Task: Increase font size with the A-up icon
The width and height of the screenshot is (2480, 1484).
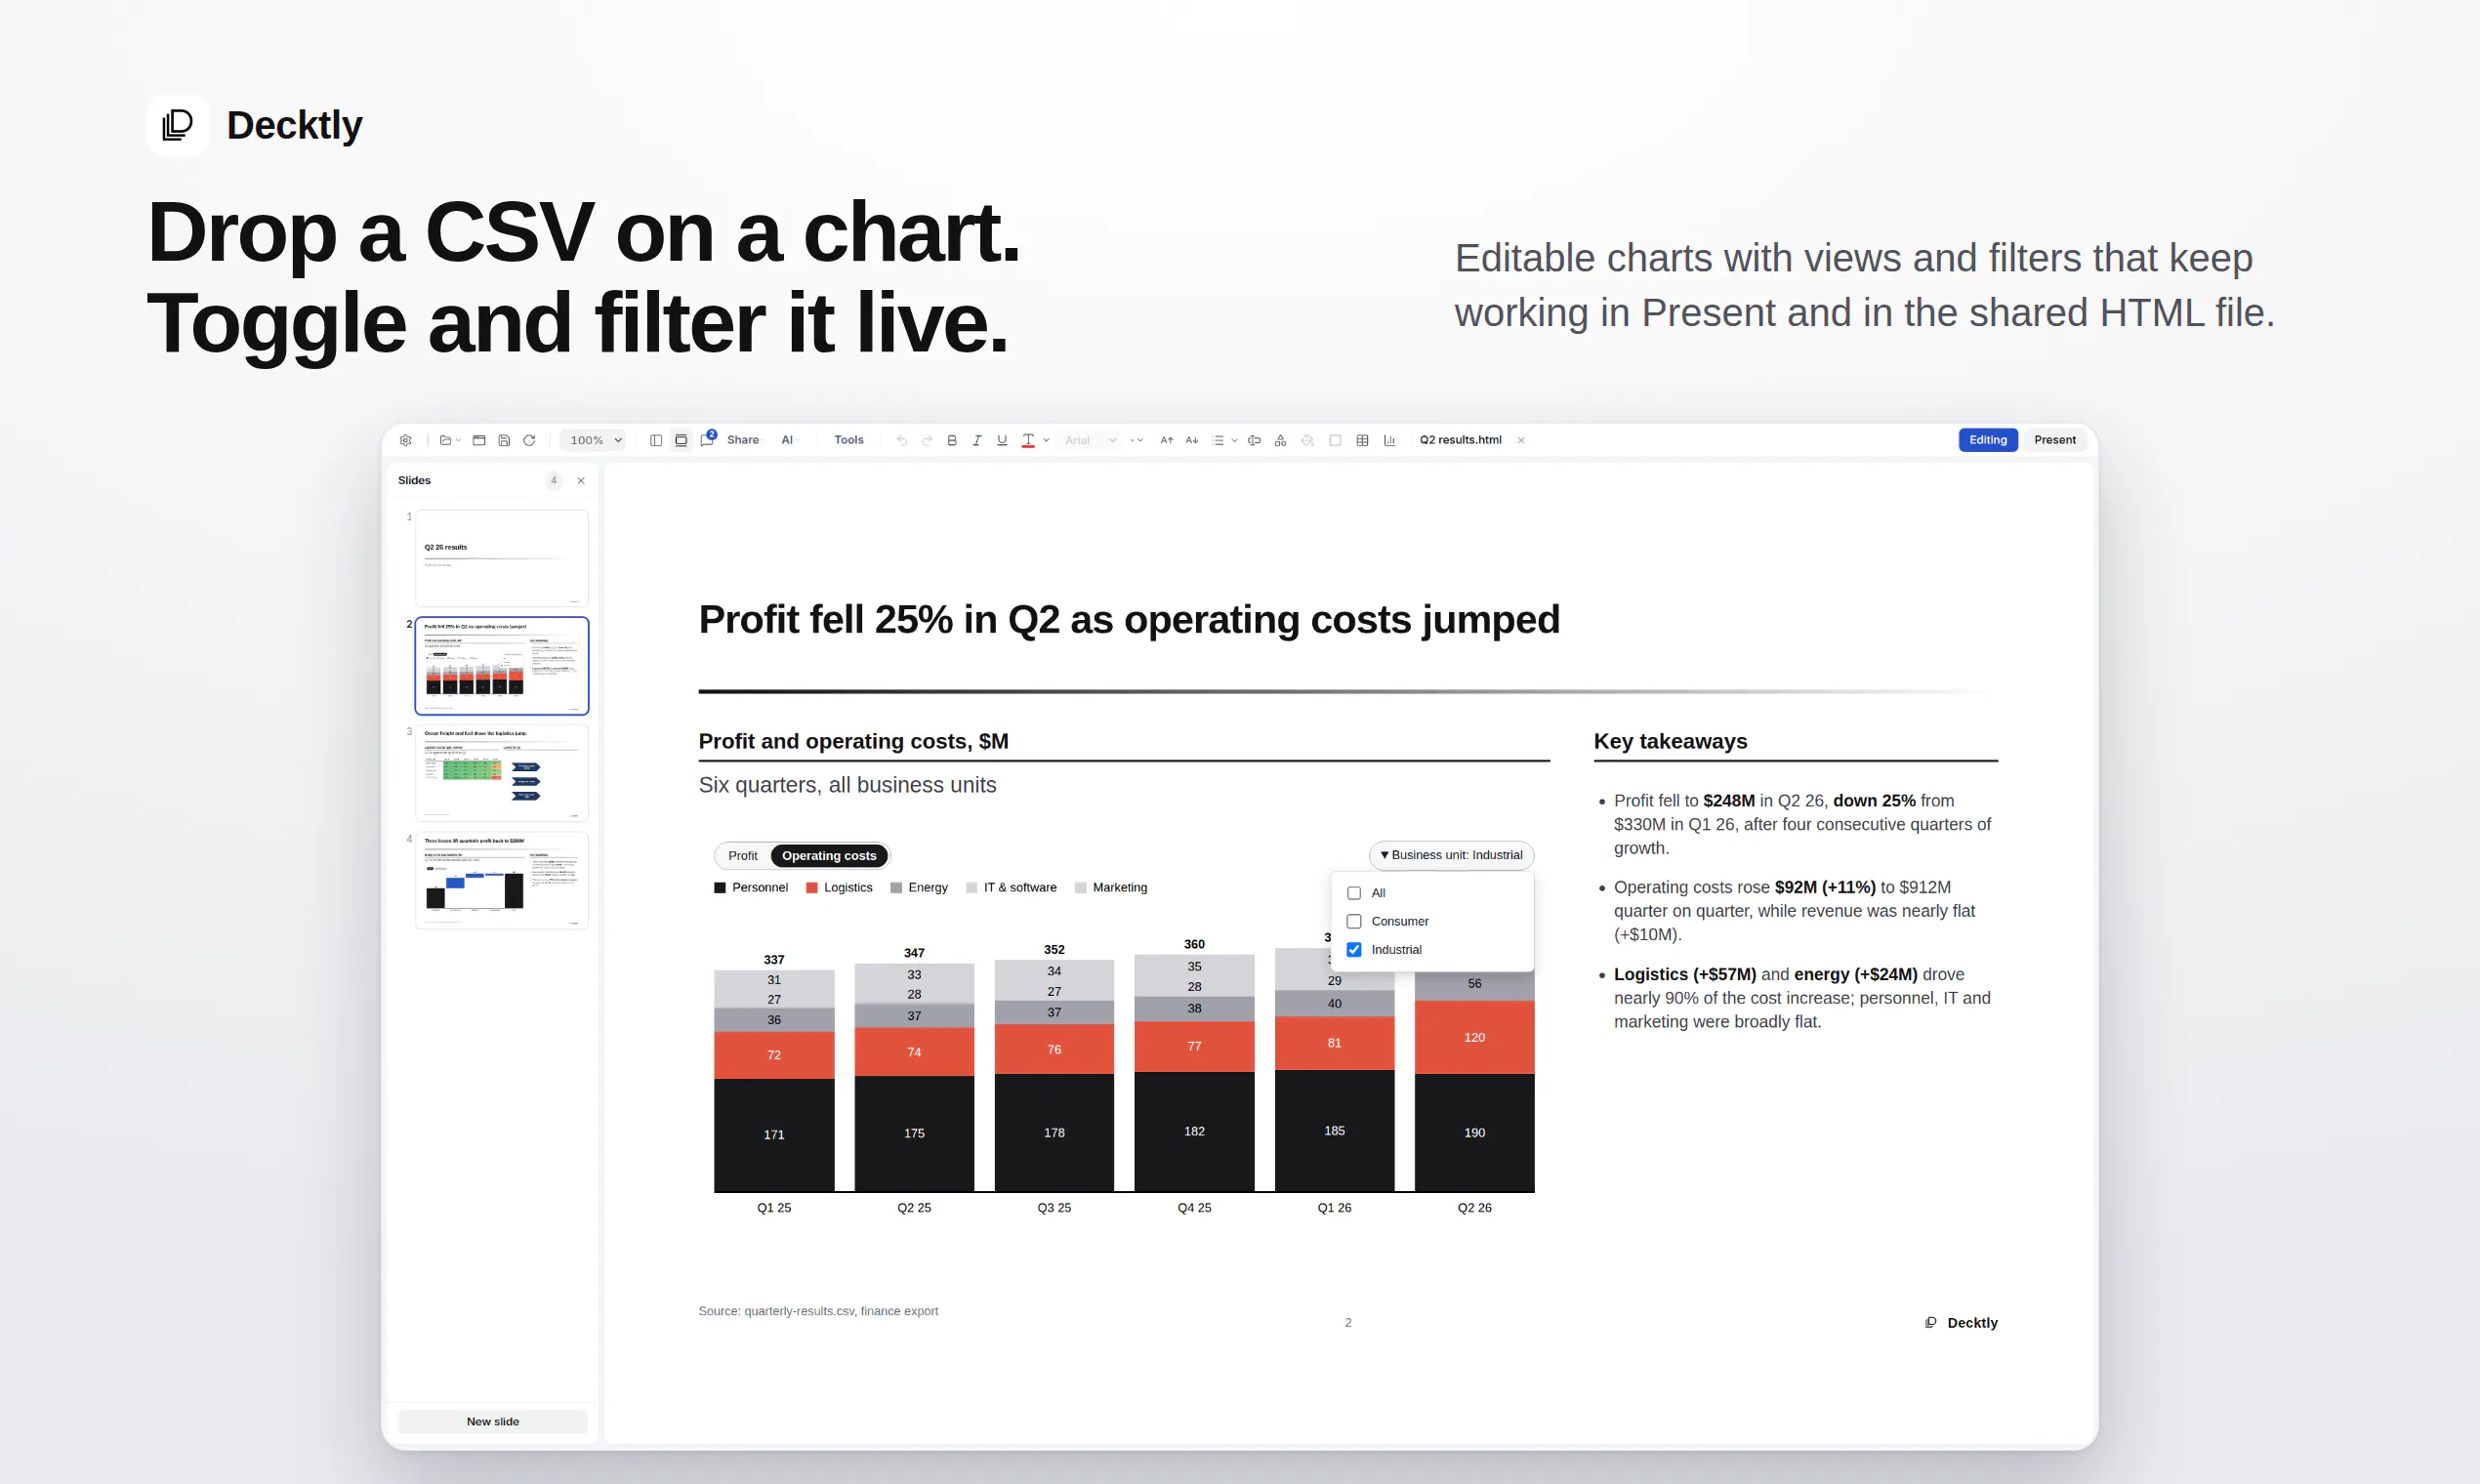Action: (1166, 440)
